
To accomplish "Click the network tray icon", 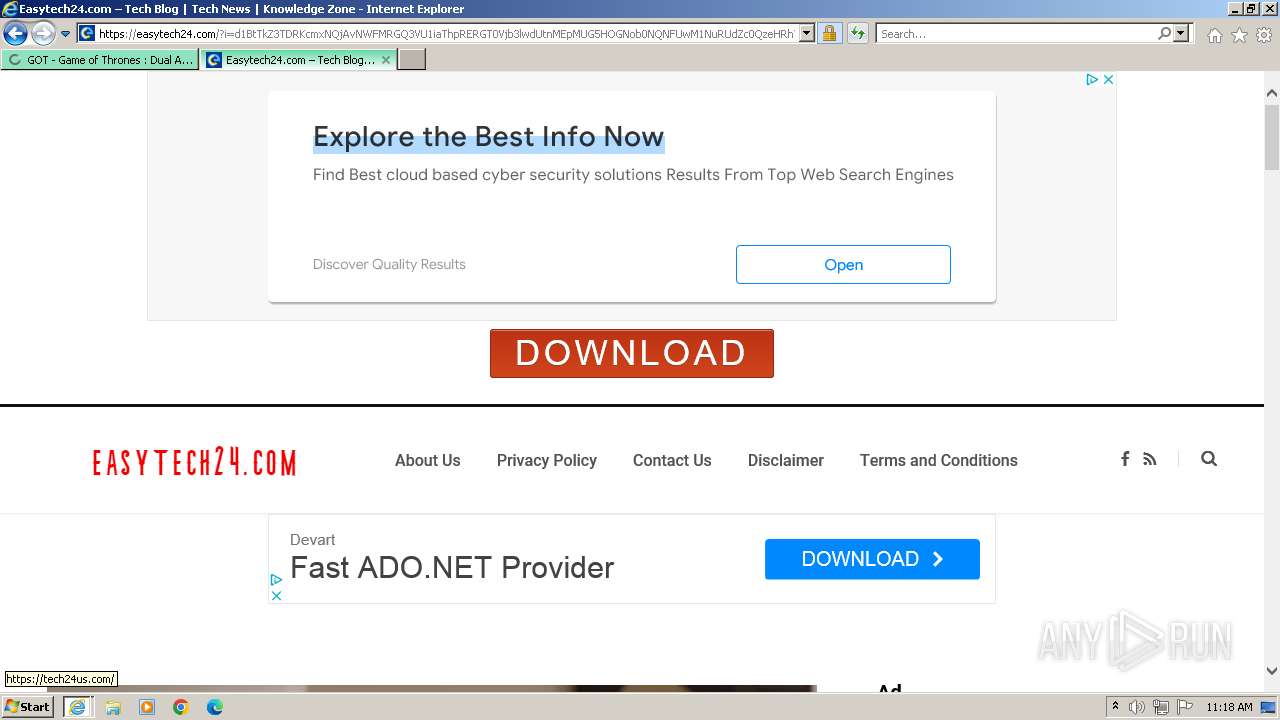I will pos(1161,707).
